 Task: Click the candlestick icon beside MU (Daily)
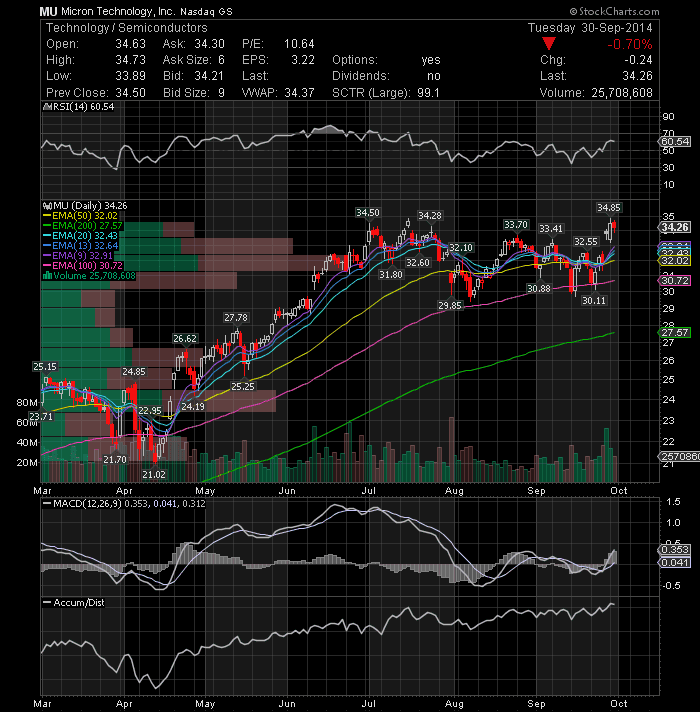click(x=47, y=206)
